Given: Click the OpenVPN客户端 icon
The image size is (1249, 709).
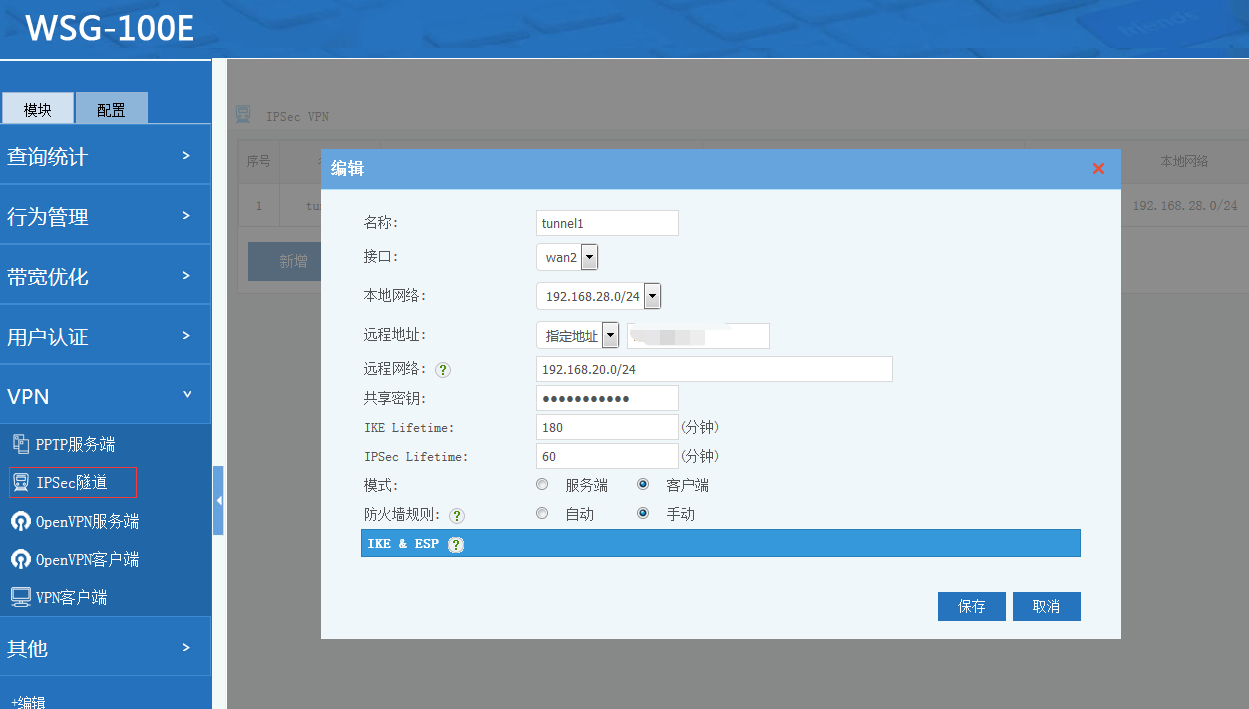Looking at the screenshot, I should (20, 559).
